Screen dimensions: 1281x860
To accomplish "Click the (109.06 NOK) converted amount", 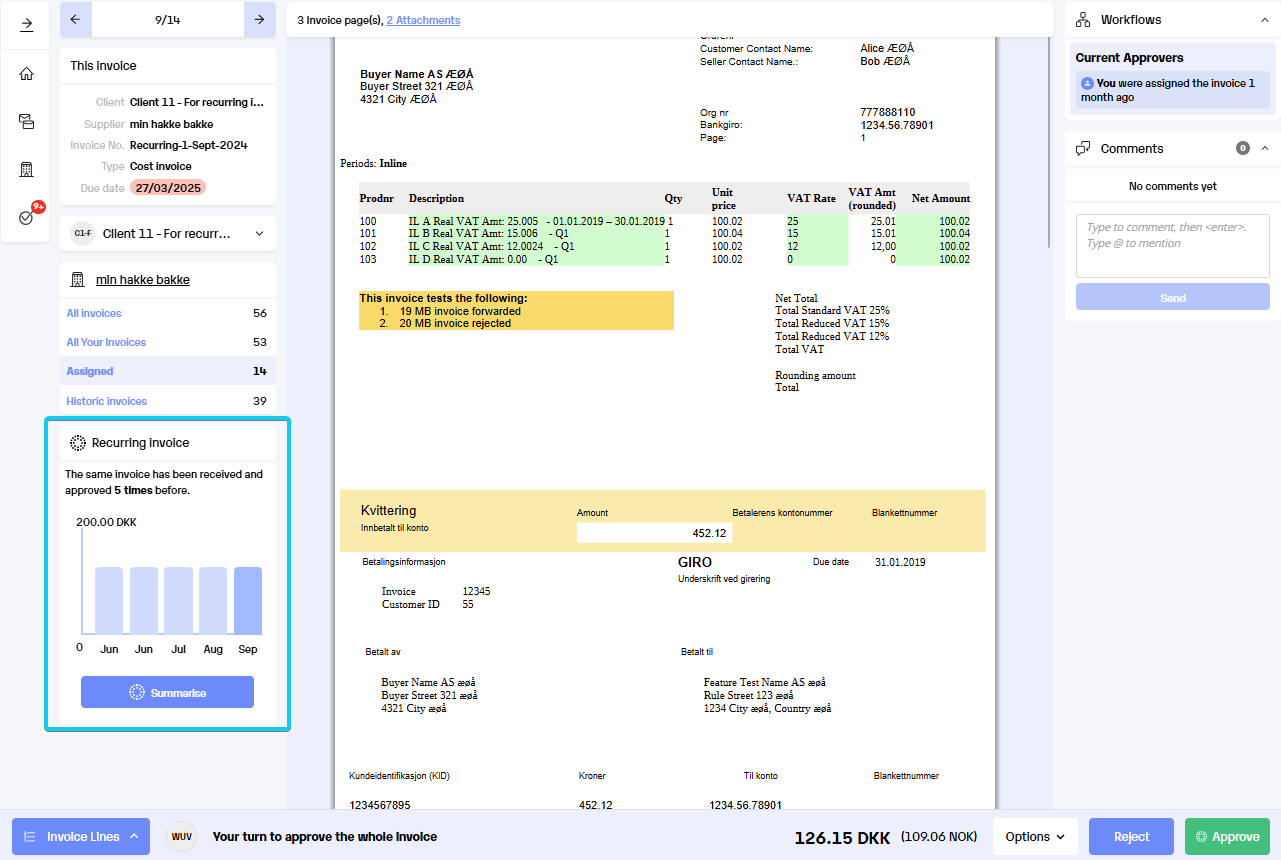I will [x=940, y=837].
